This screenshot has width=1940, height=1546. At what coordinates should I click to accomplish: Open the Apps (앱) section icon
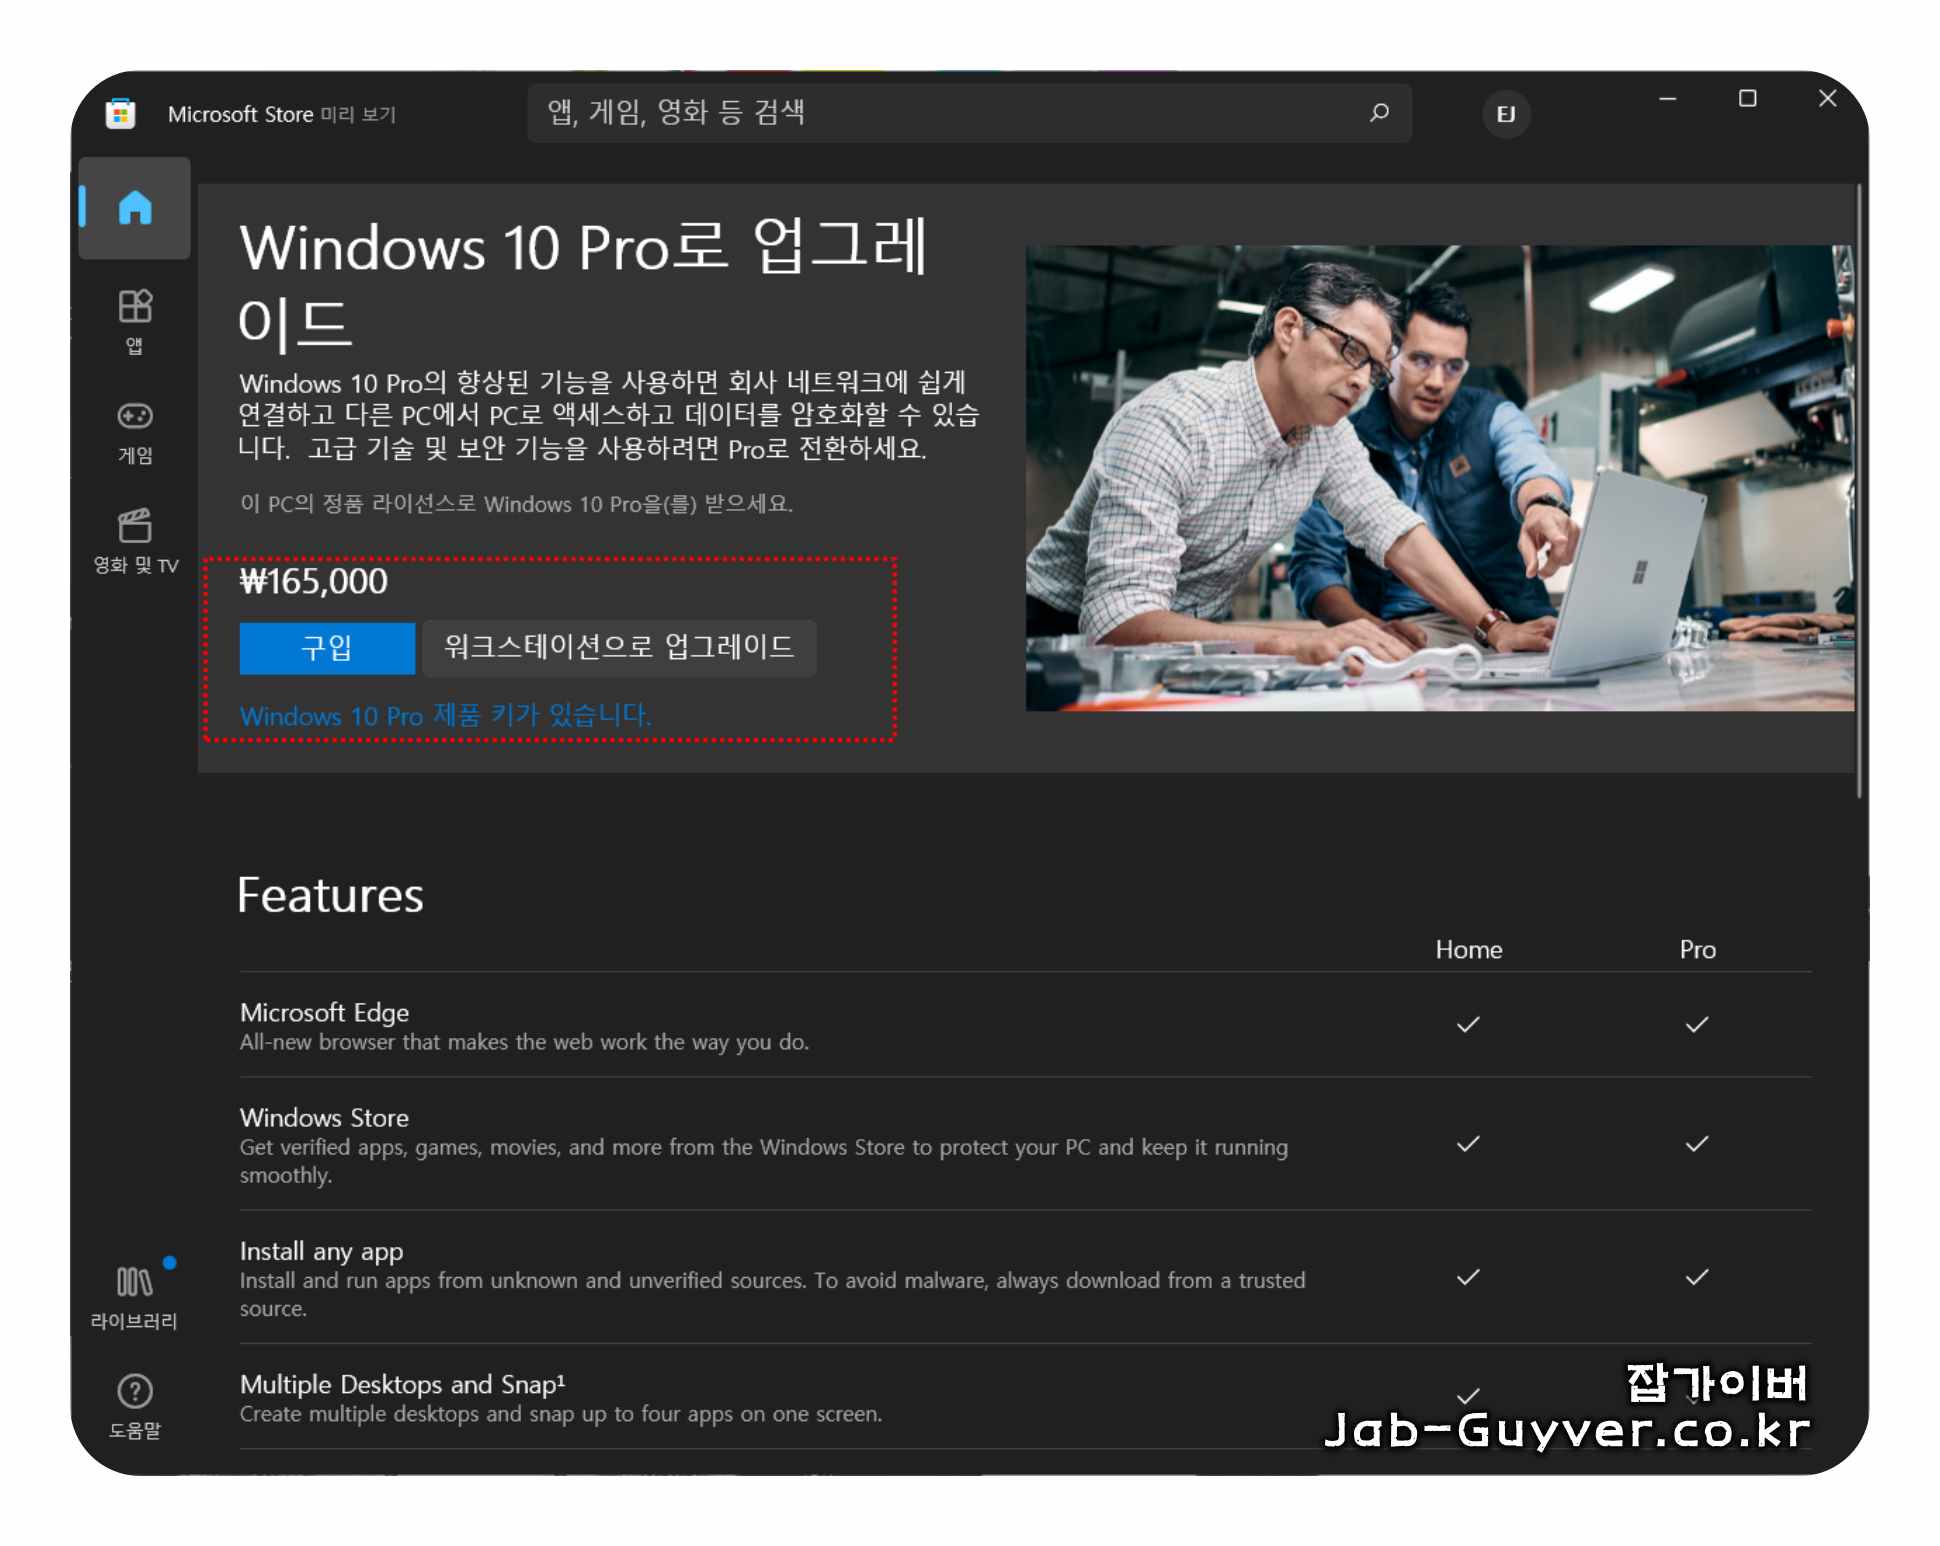coord(135,308)
